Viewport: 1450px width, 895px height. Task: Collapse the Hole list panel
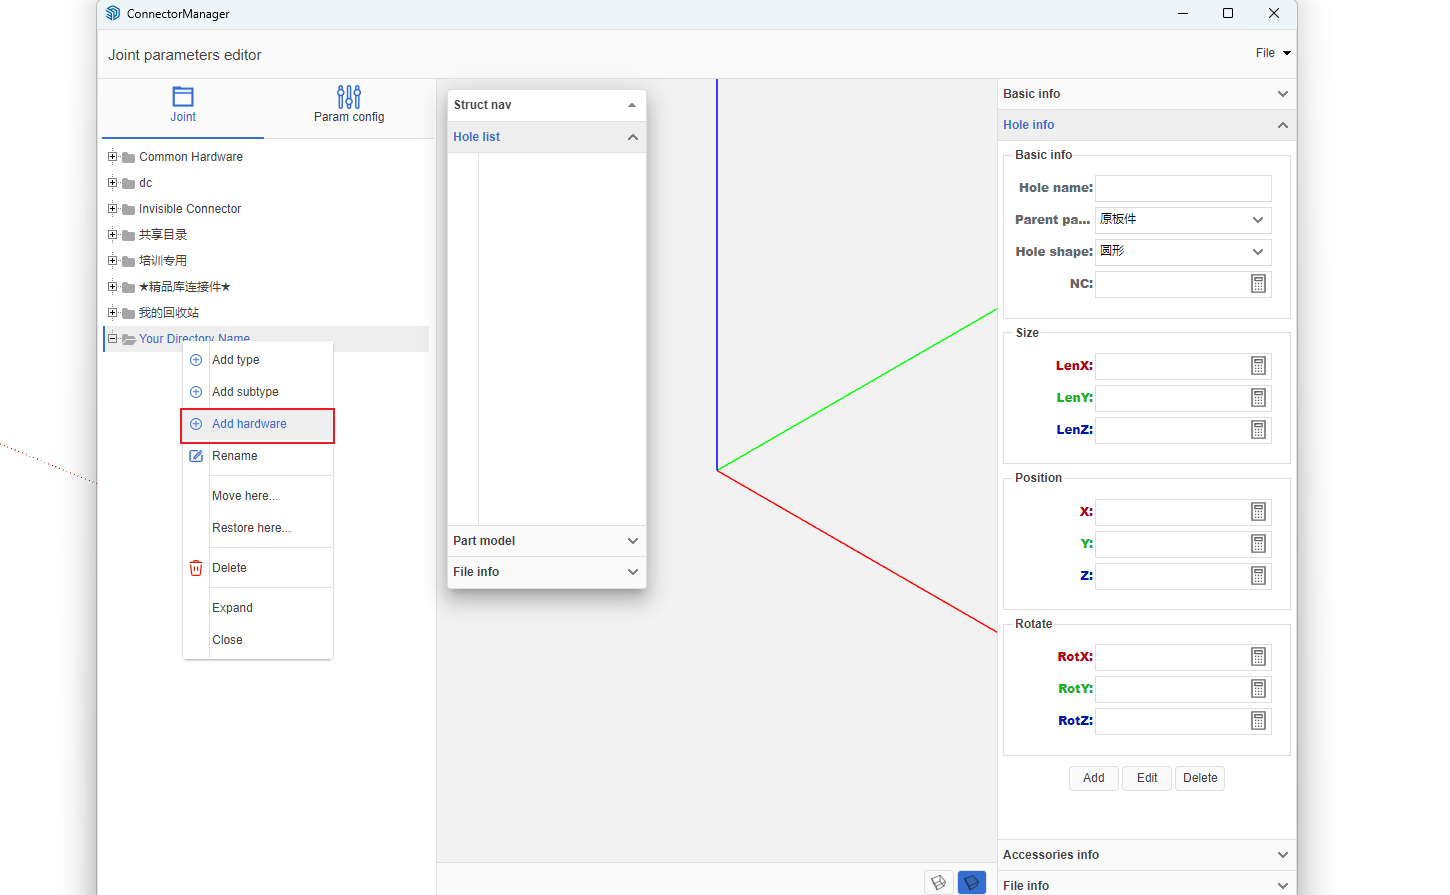click(632, 137)
